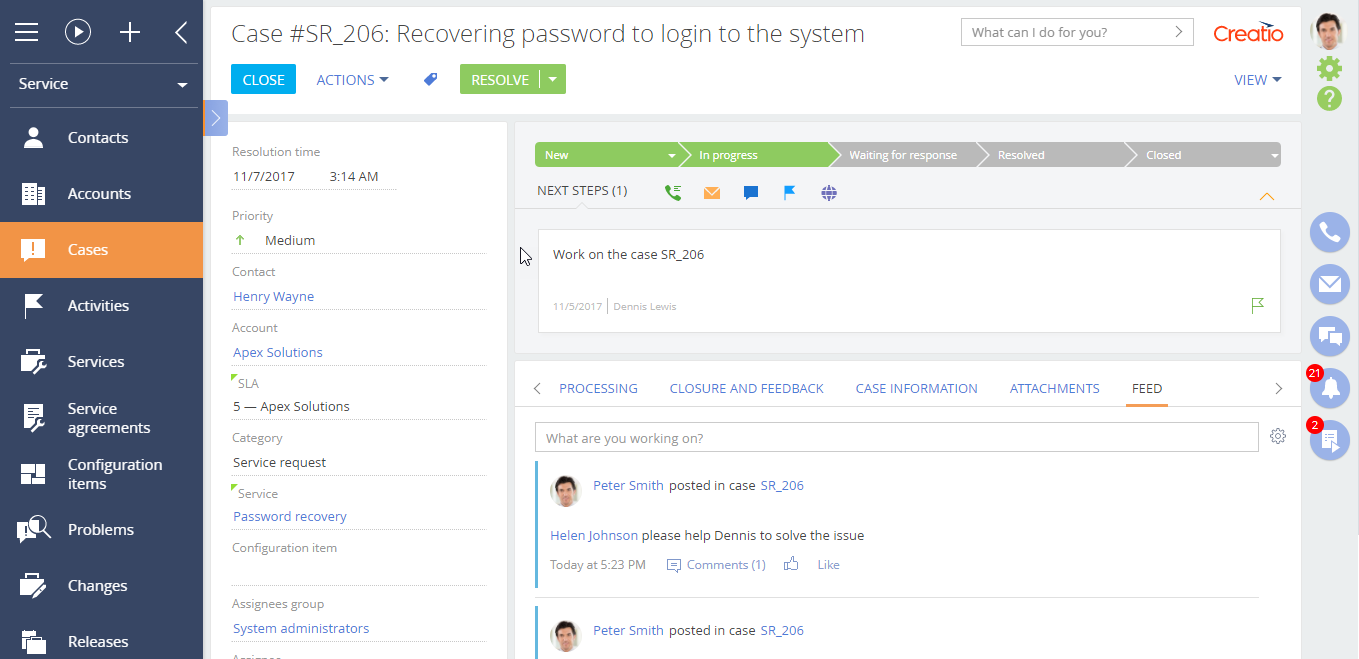Click the blue flag task icon
This screenshot has height=659, width=1359.
coord(789,193)
